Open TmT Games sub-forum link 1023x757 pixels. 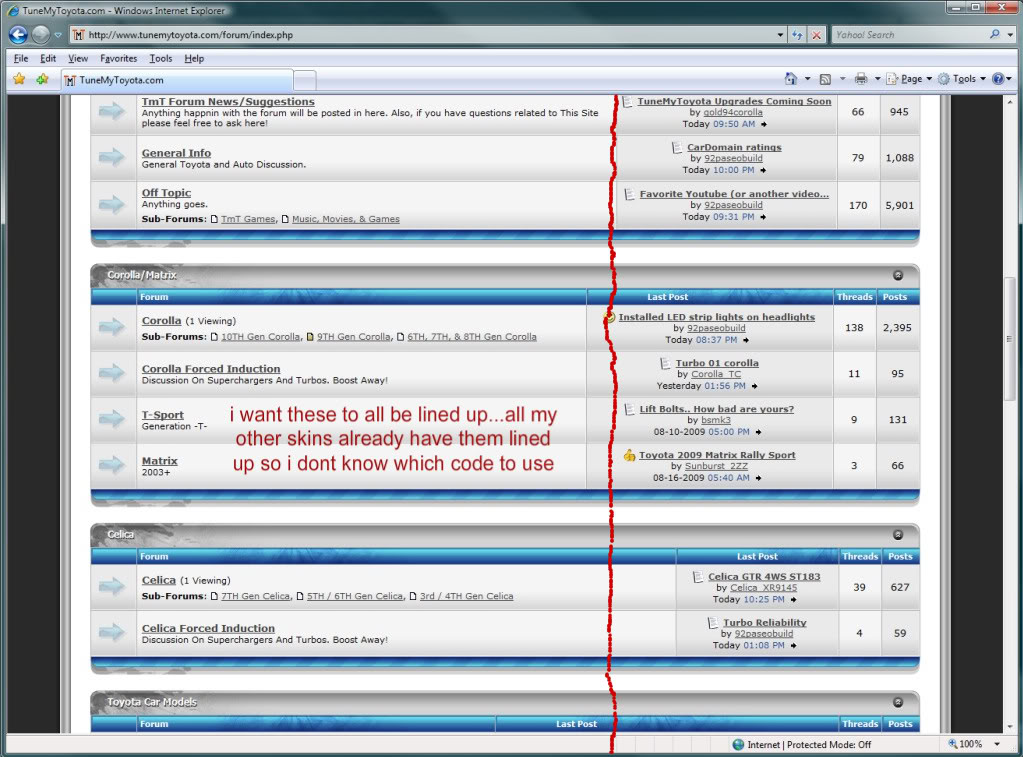point(248,219)
